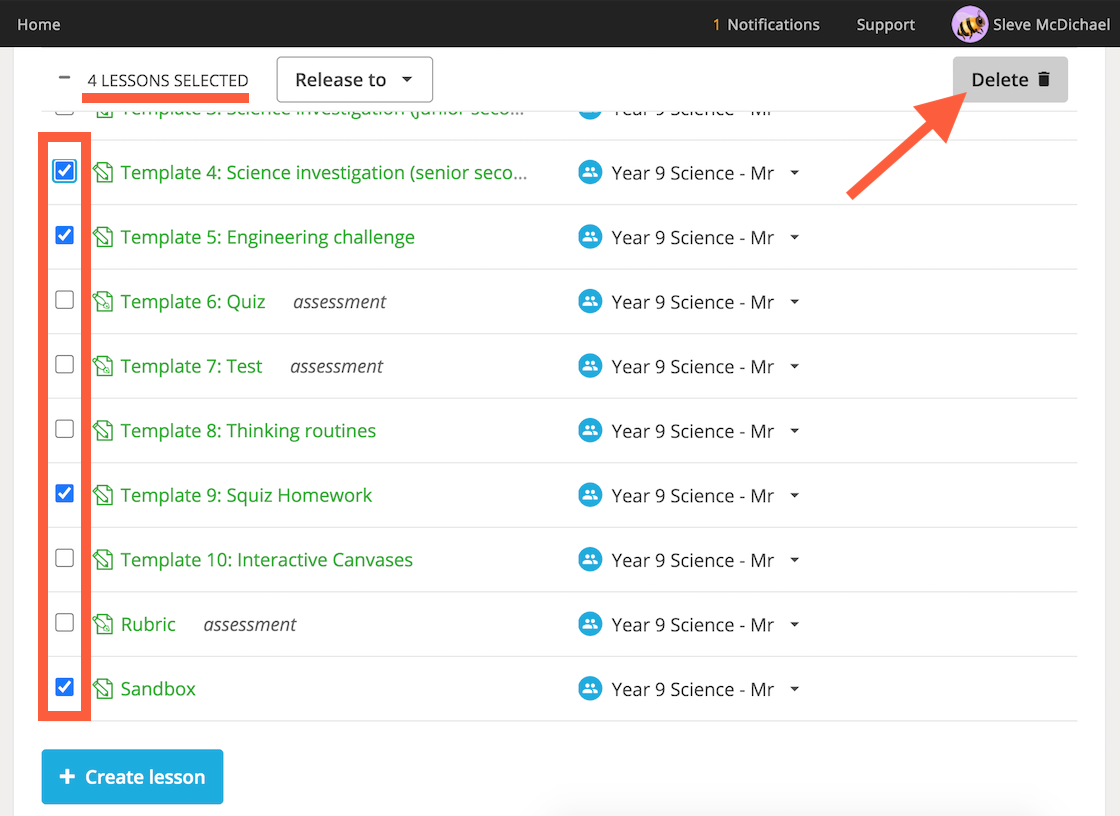Click the lesson icon beside Template 10
The image size is (1120, 816).
click(x=103, y=559)
